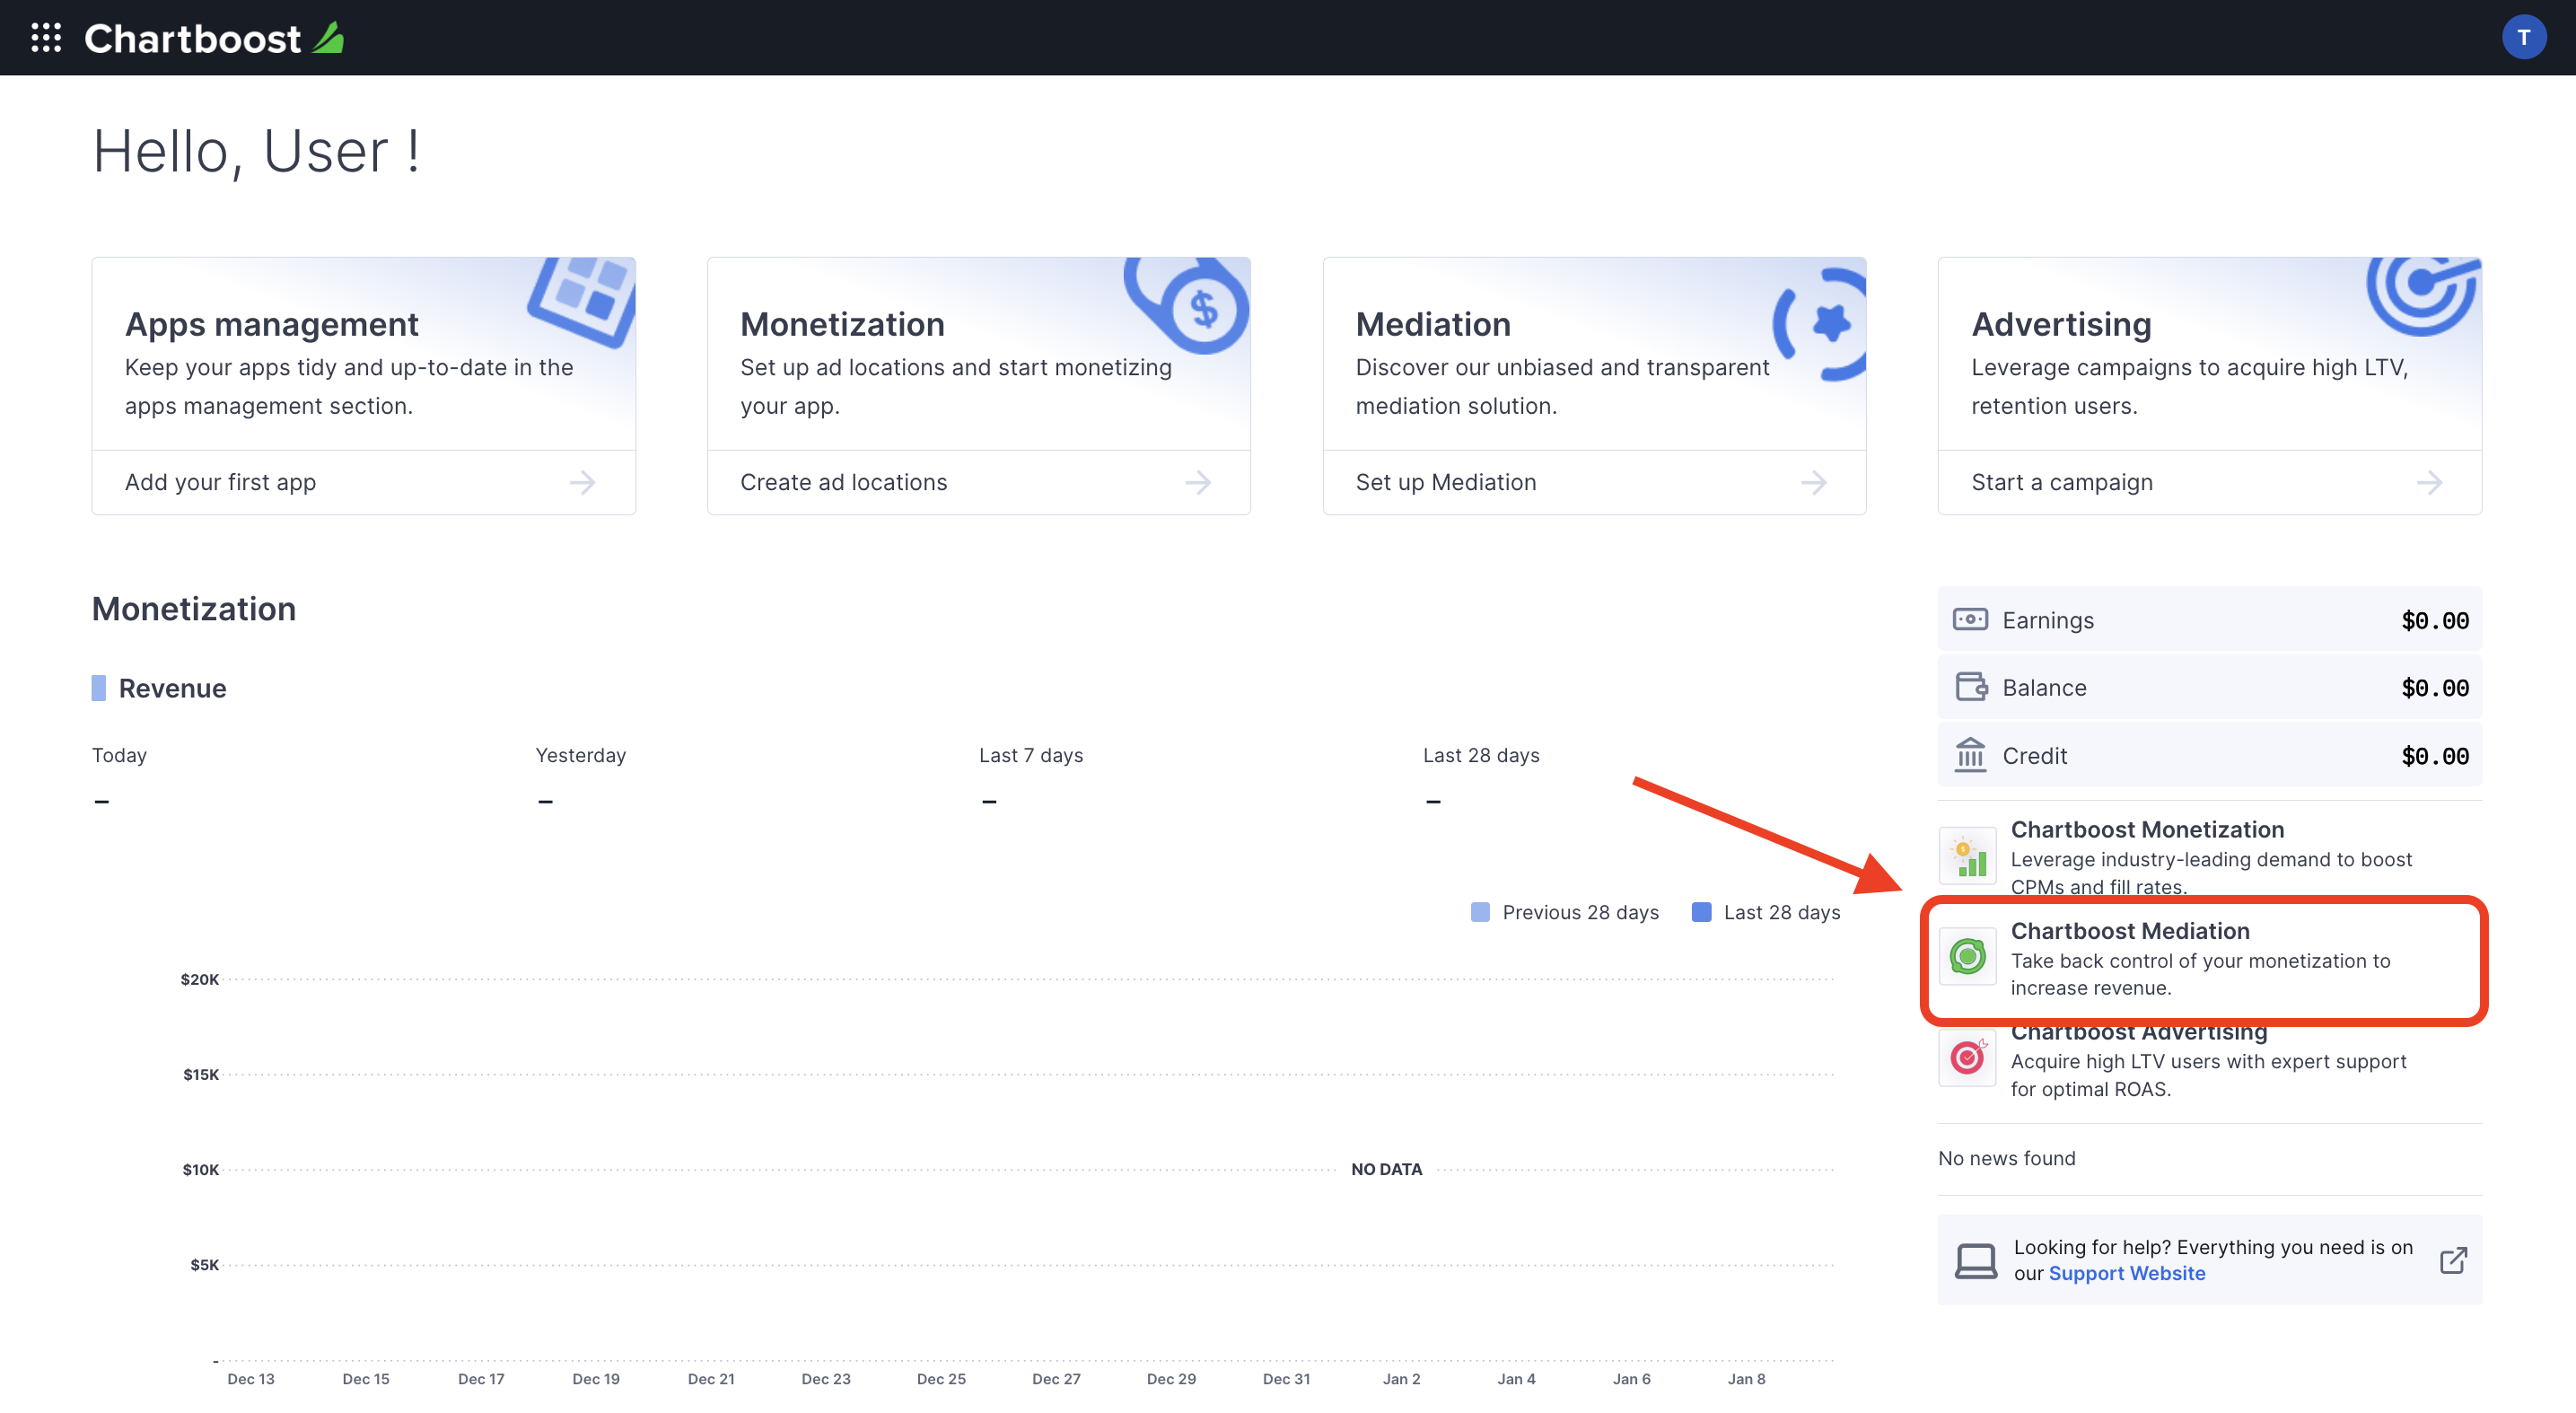The width and height of the screenshot is (2576, 1413).
Task: Click the Support Website external link
Action: 2454,1258
